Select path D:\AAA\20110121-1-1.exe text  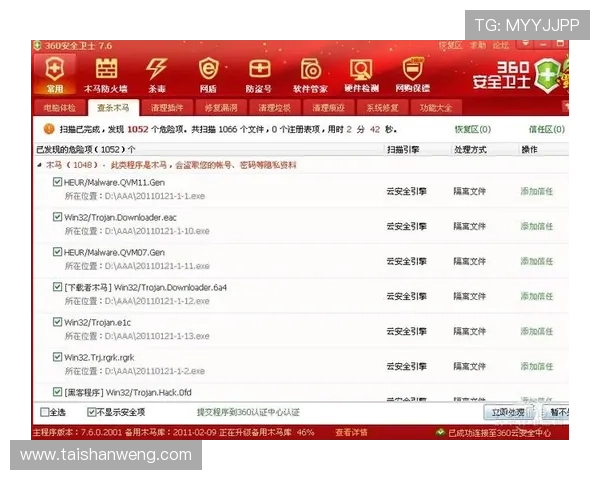point(155,196)
